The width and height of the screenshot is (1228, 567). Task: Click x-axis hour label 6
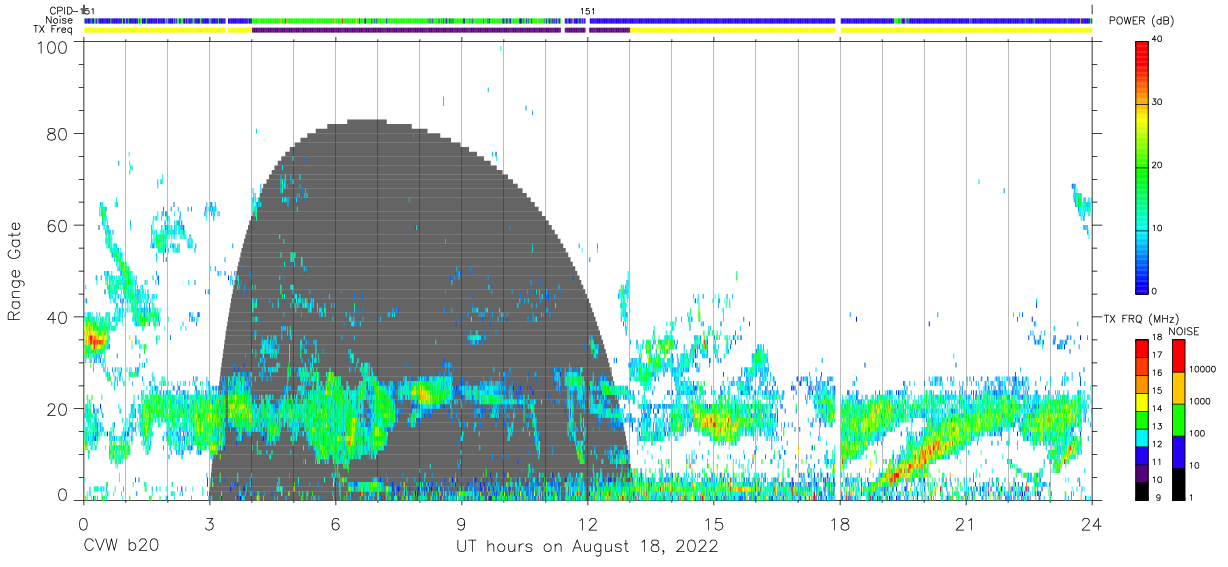click(336, 525)
